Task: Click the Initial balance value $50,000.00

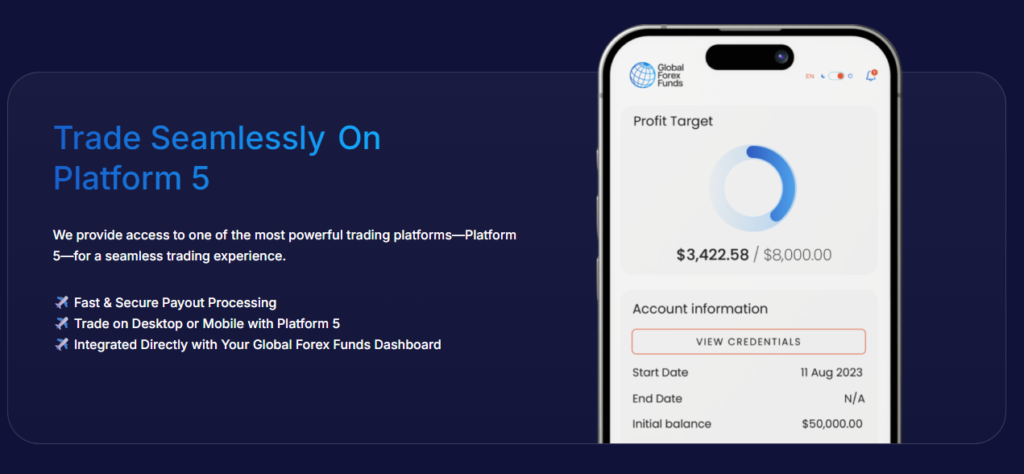Action: pyautogui.click(x=832, y=424)
